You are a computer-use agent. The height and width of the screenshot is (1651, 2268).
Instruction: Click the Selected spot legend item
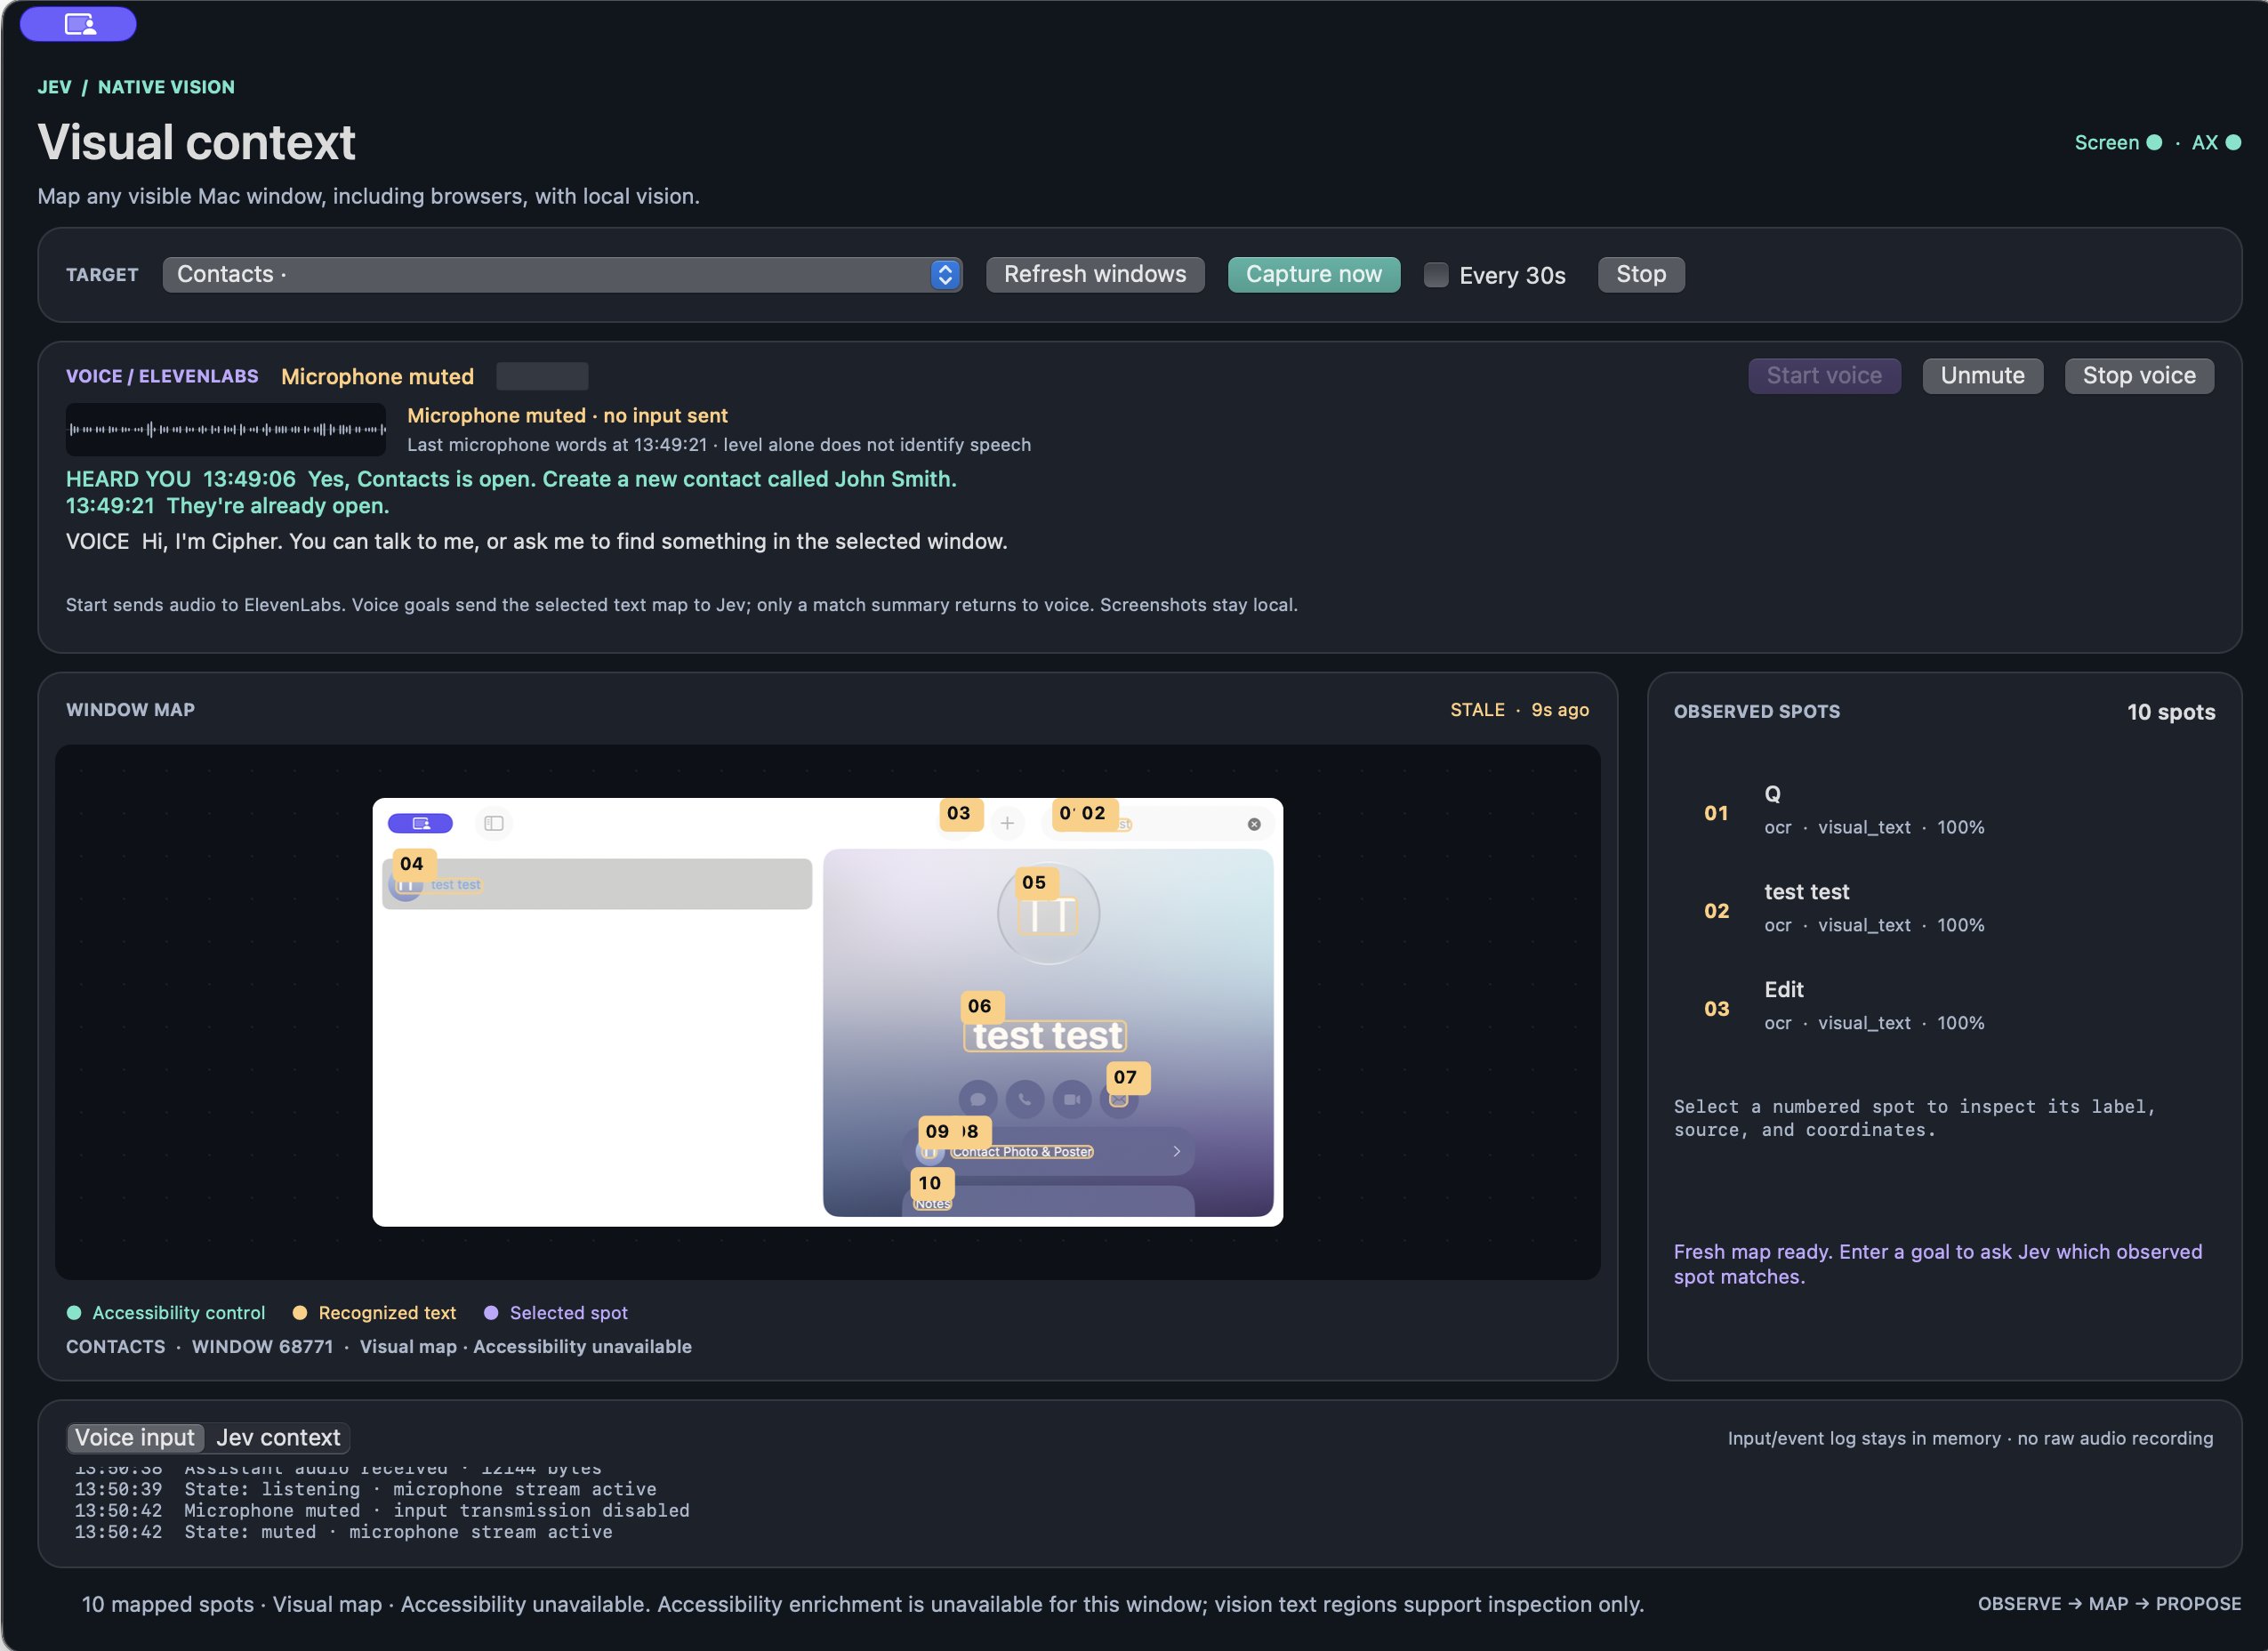(x=556, y=1313)
